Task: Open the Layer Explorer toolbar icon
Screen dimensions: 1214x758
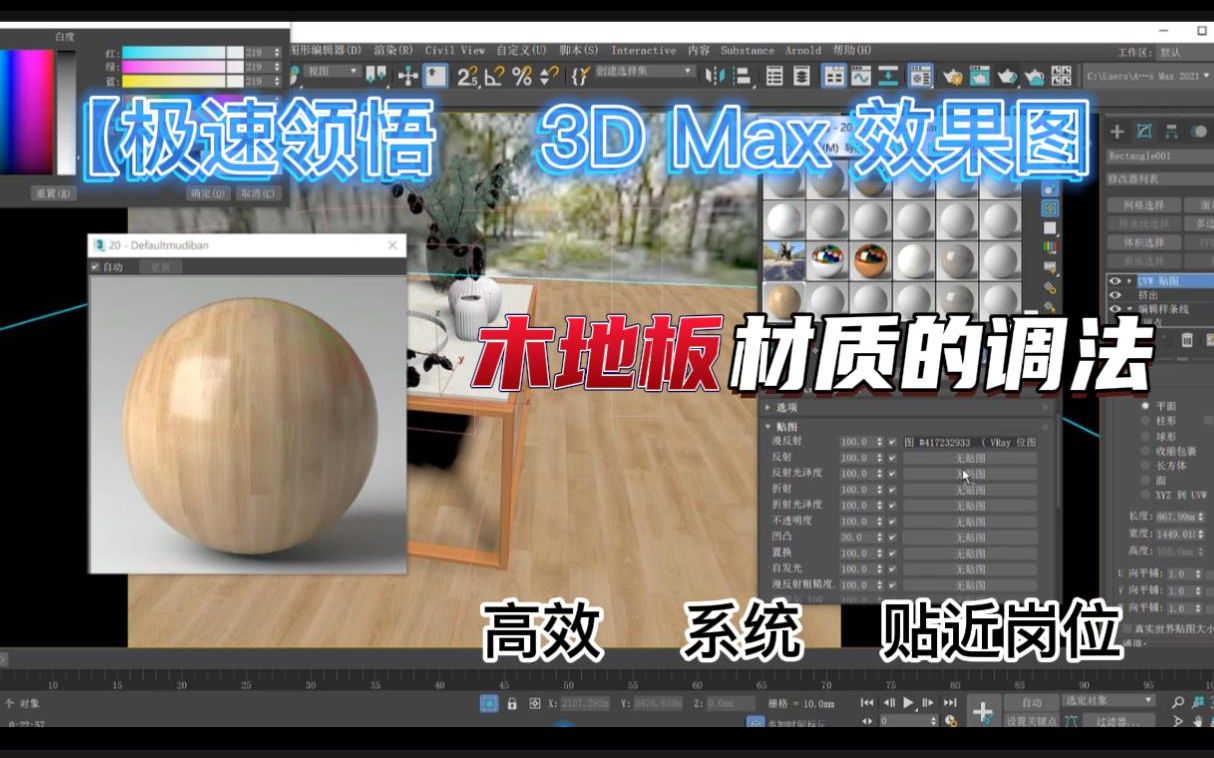Action: (x=802, y=73)
